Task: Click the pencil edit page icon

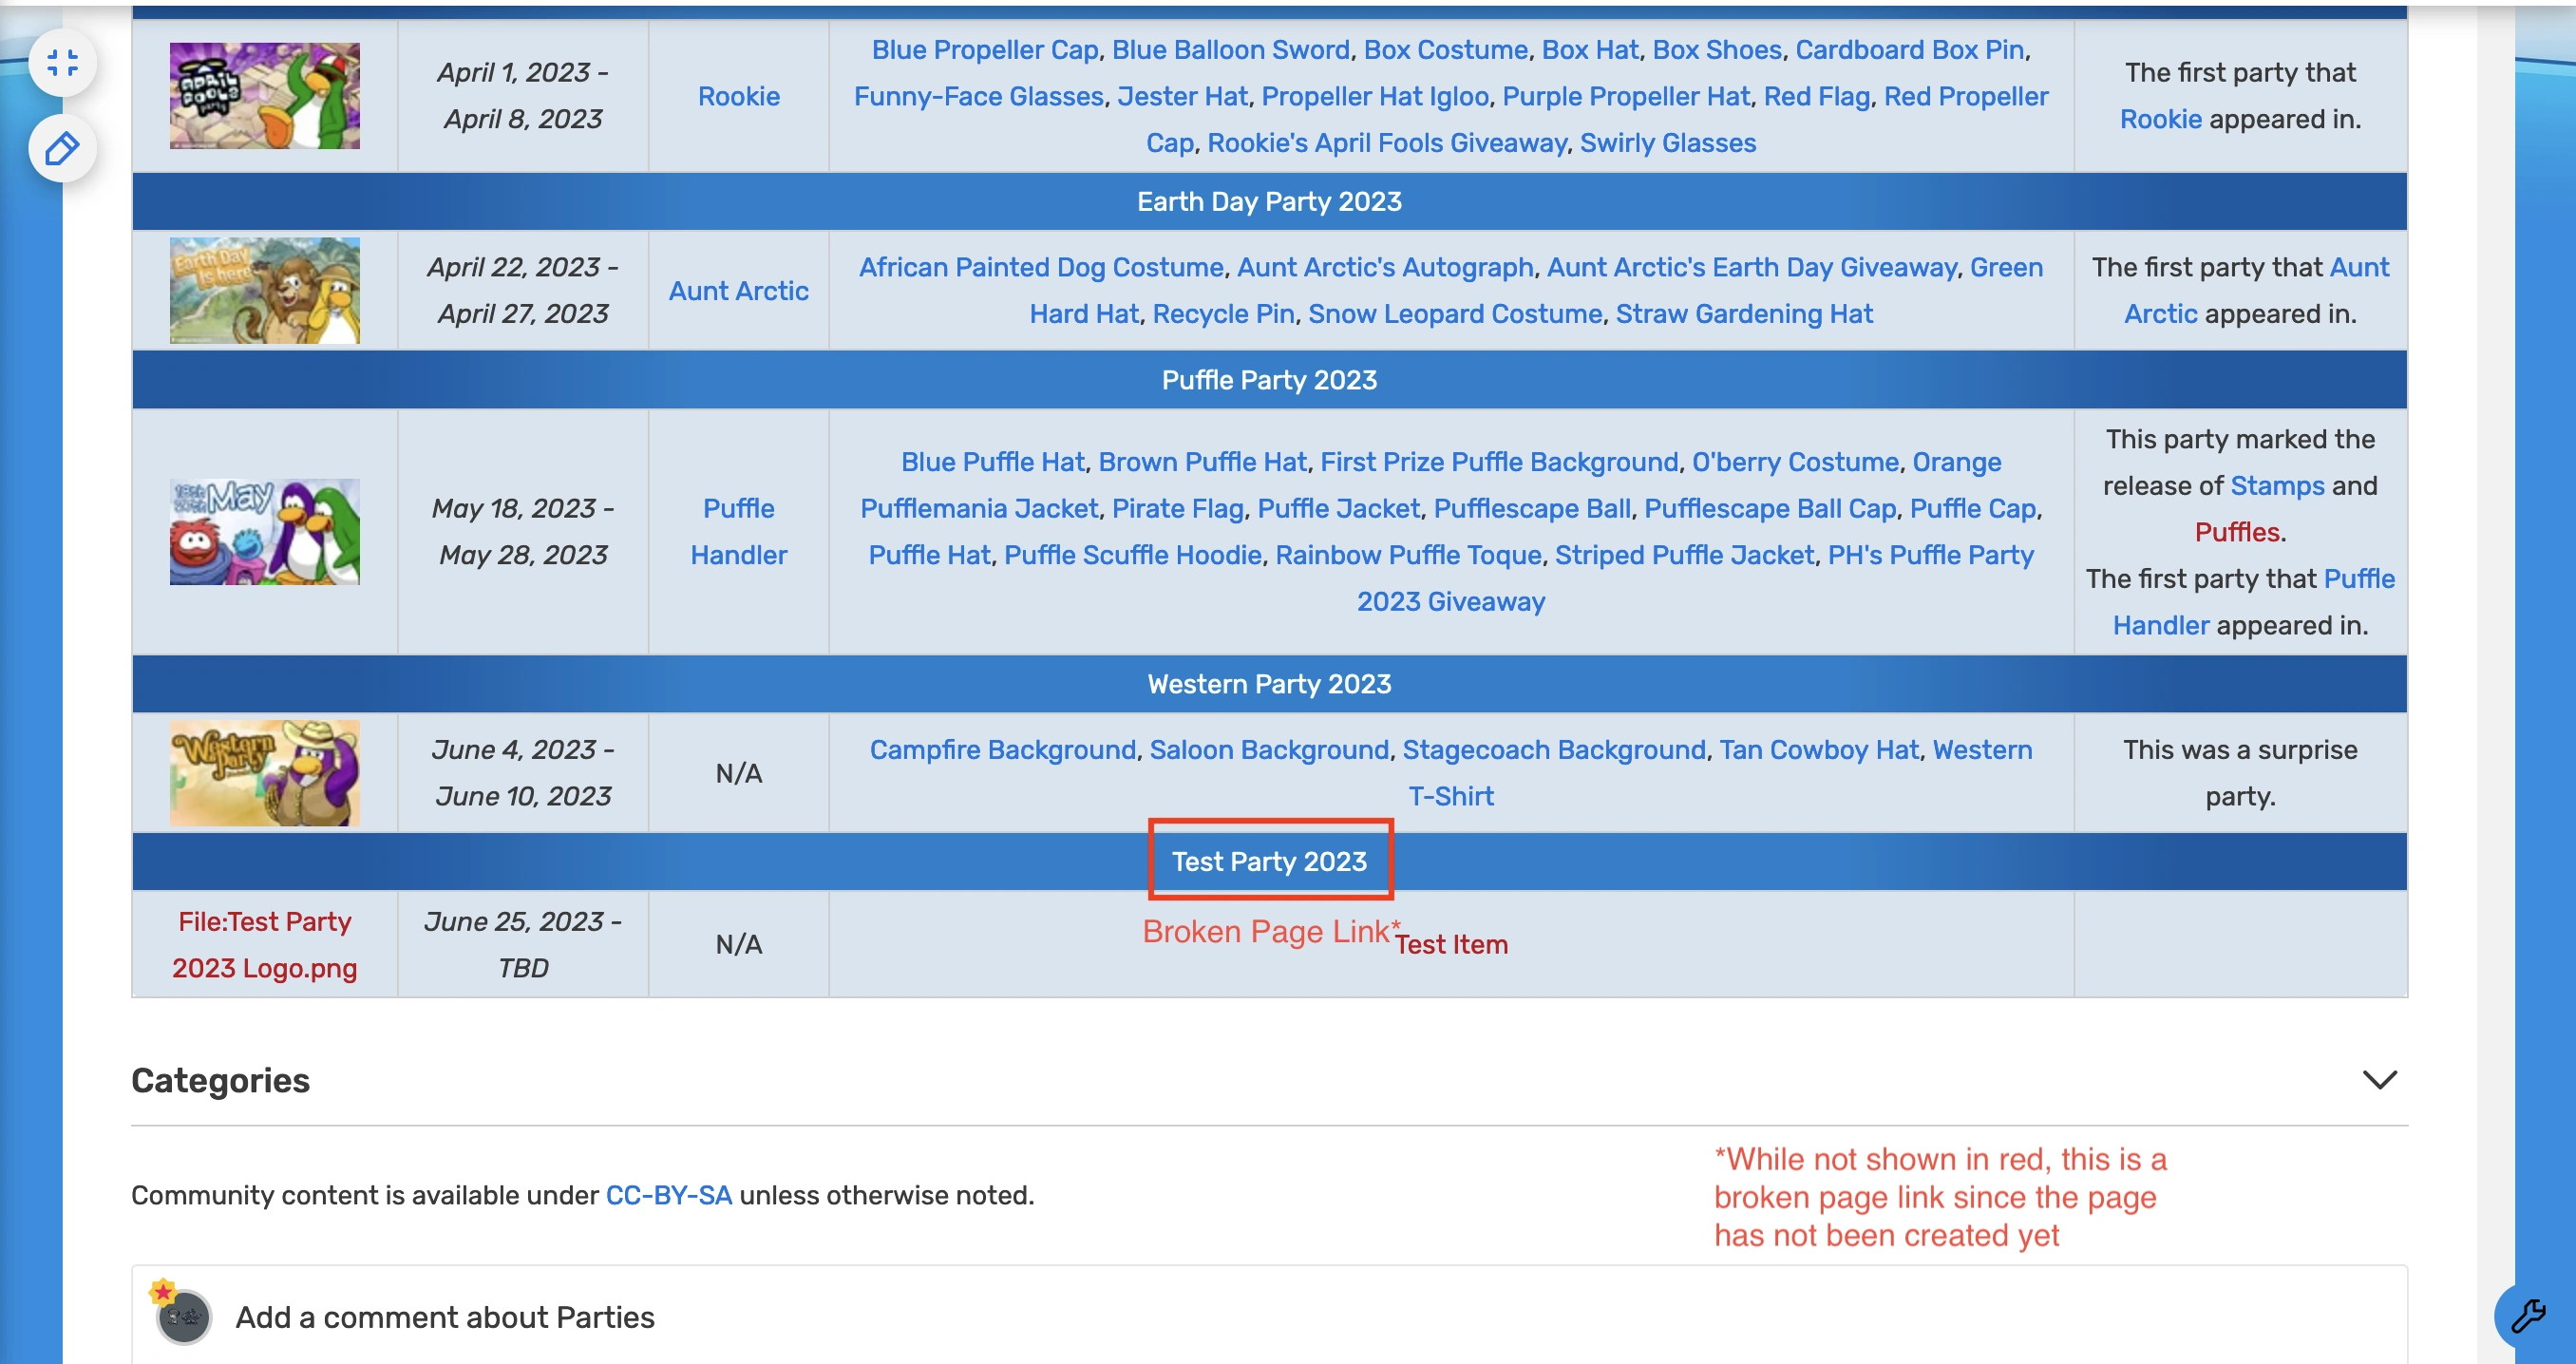Action: 62,149
